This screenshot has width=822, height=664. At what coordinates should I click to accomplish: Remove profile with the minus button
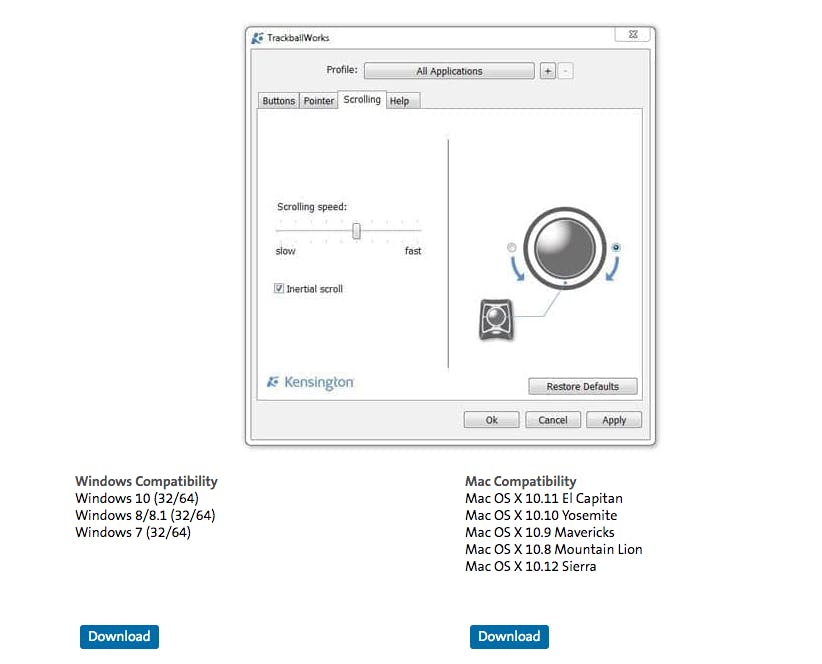pos(565,71)
